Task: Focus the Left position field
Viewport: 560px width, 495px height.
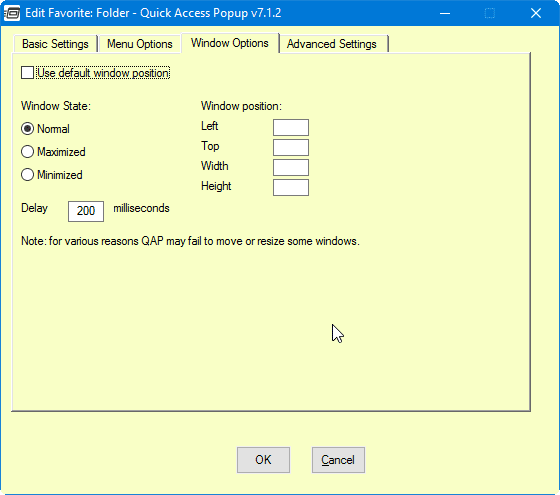Action: pos(291,128)
